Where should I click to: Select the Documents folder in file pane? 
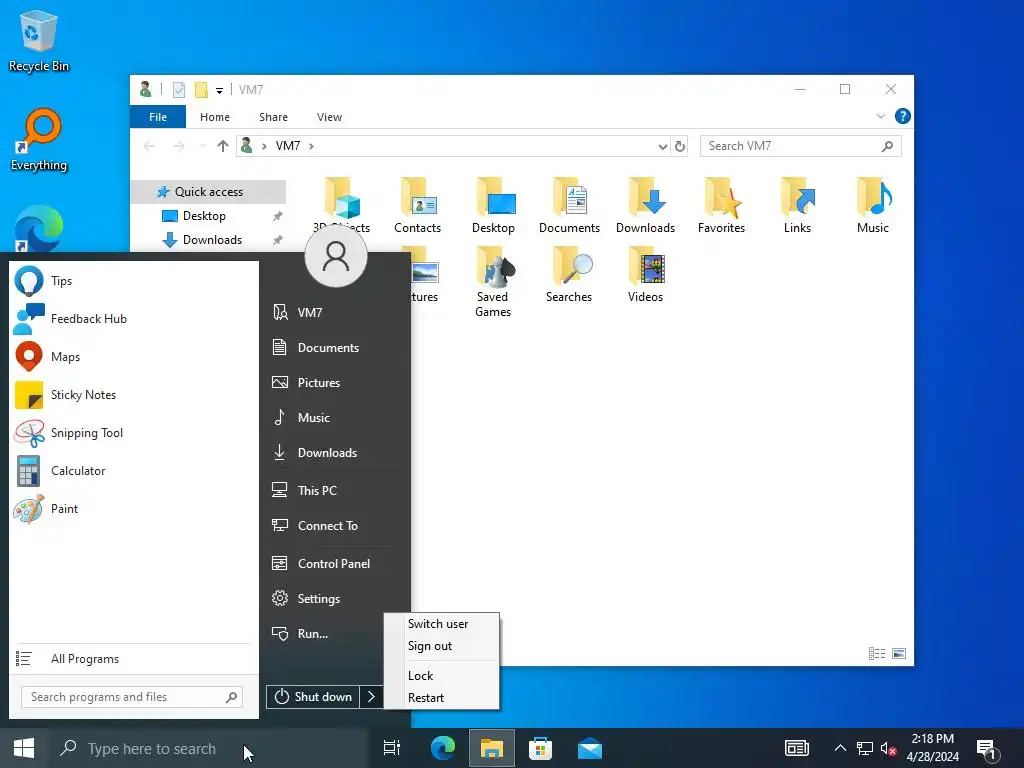tap(569, 206)
